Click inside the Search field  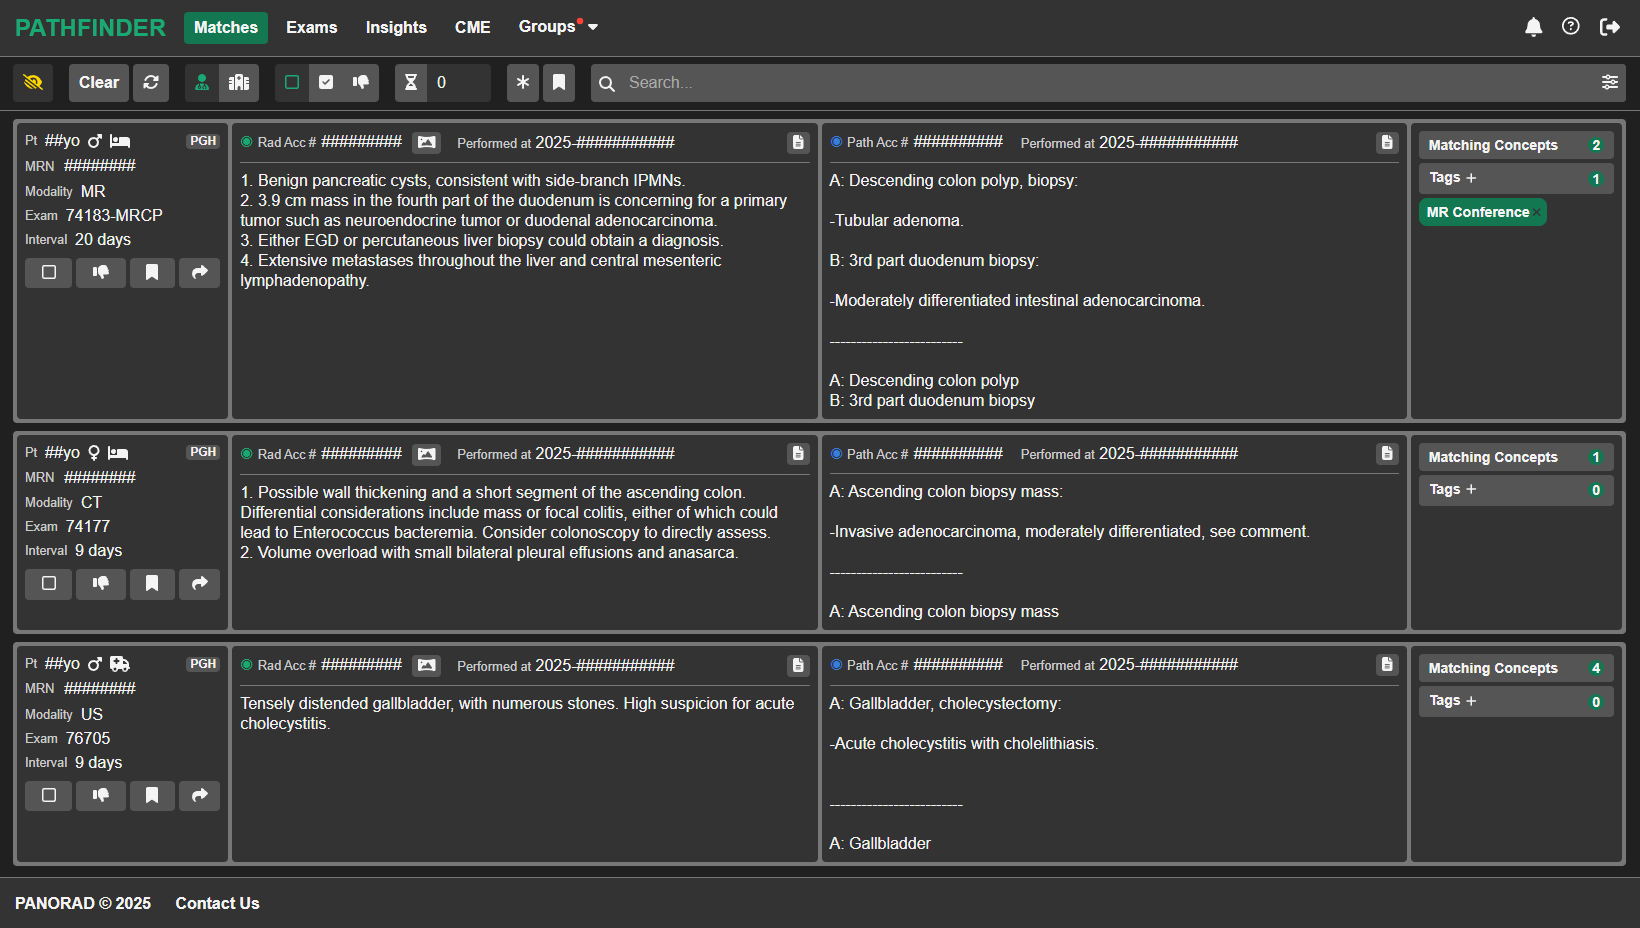(x=1100, y=83)
